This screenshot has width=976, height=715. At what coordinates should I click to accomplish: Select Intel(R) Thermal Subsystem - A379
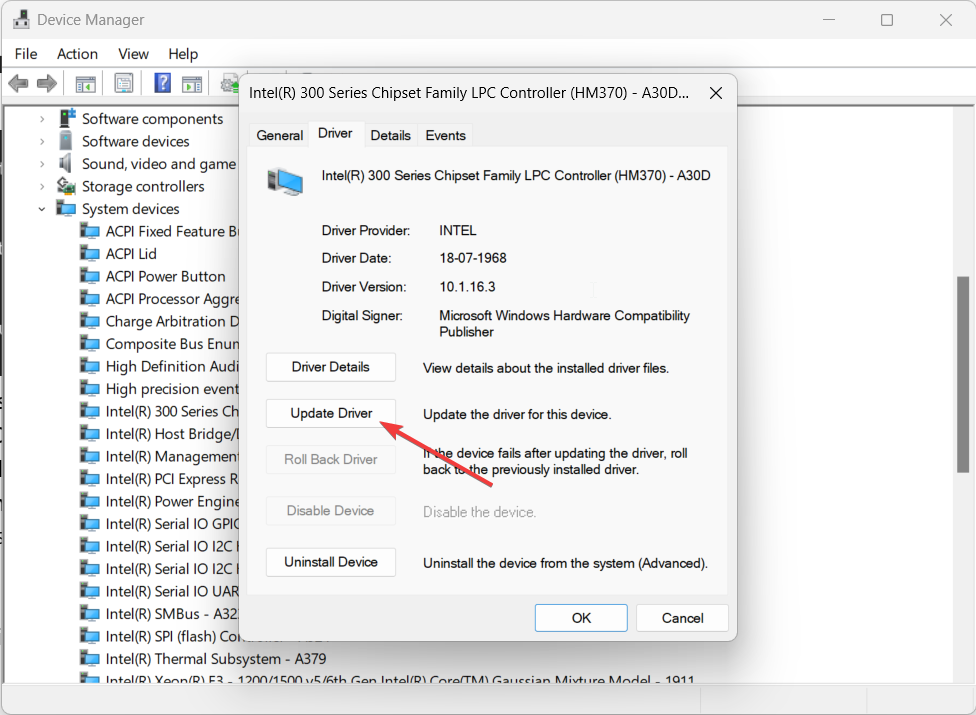204,658
